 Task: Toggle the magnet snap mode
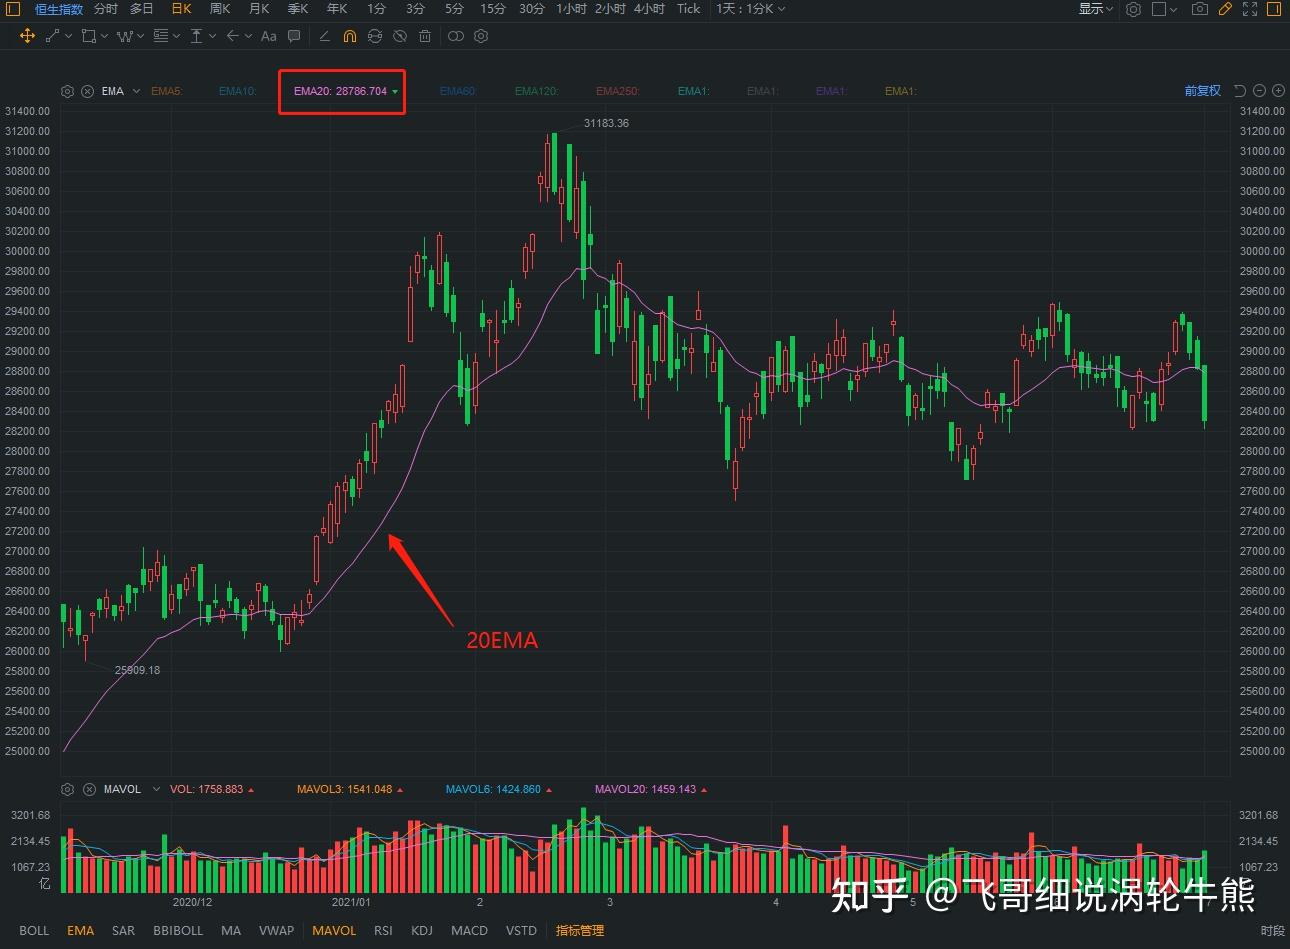coord(349,36)
